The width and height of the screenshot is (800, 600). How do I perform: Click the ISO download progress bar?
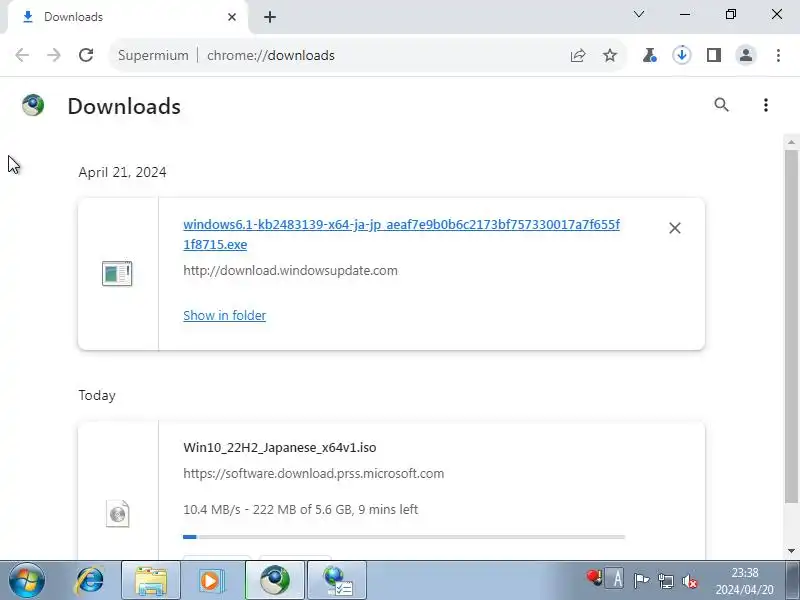pyautogui.click(x=404, y=537)
